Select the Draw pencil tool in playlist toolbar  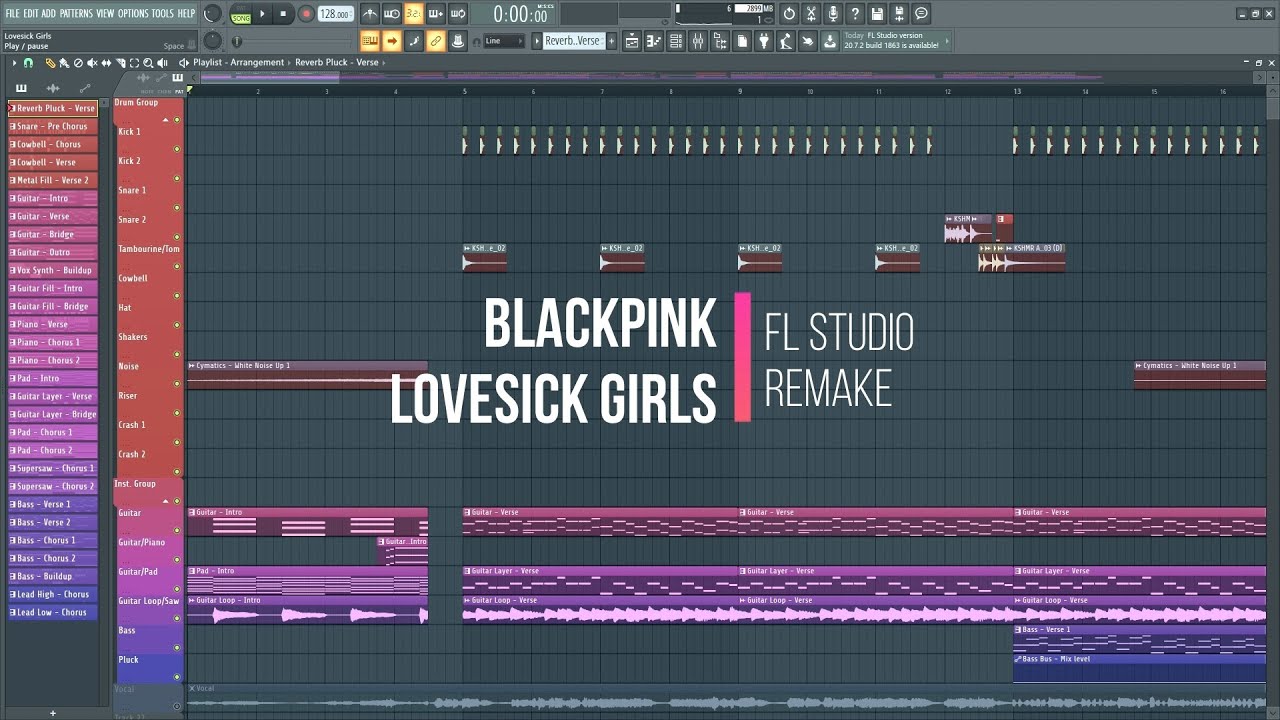tap(50, 63)
